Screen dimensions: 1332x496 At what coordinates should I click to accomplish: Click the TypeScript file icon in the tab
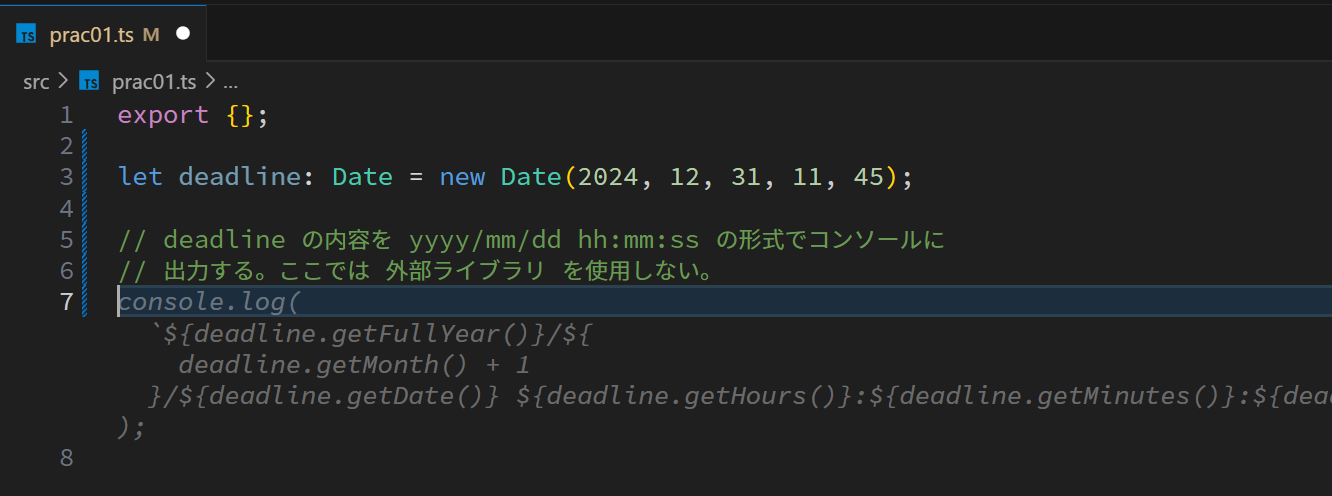coord(27,35)
